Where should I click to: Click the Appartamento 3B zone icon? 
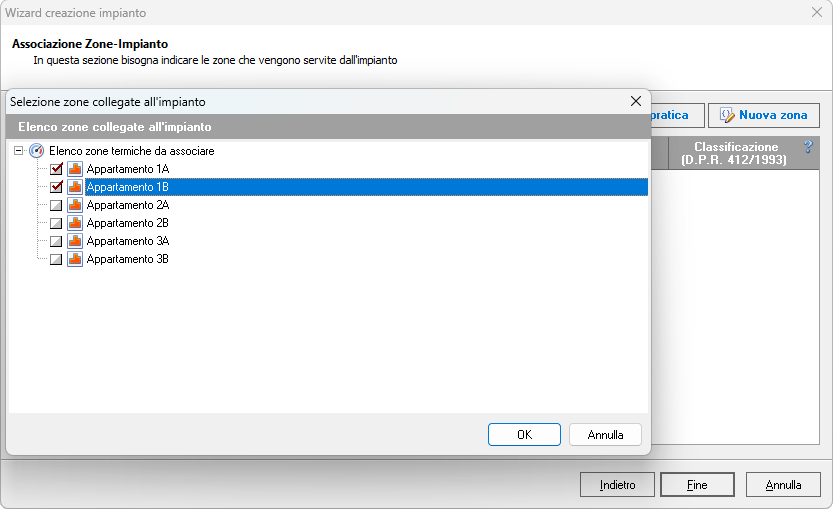point(75,259)
